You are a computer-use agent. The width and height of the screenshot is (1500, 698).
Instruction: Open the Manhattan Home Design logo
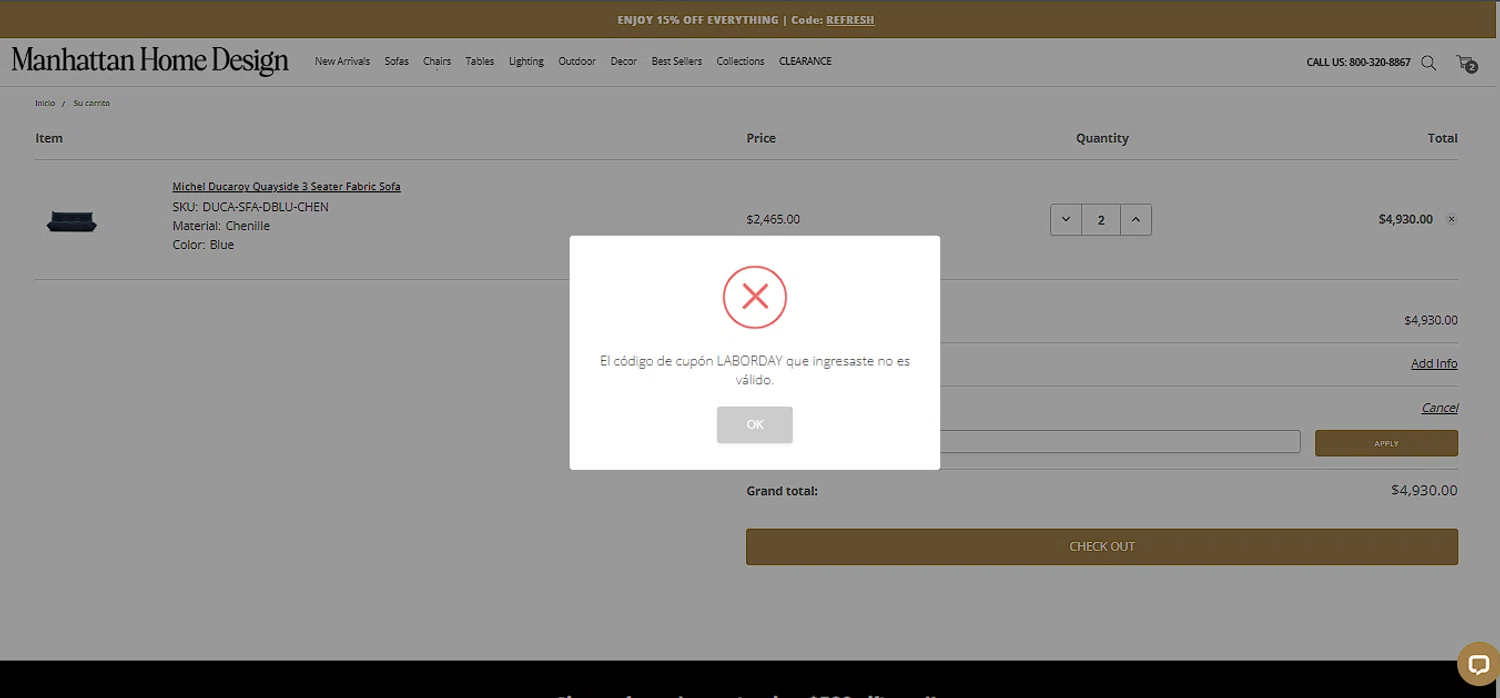coord(150,61)
